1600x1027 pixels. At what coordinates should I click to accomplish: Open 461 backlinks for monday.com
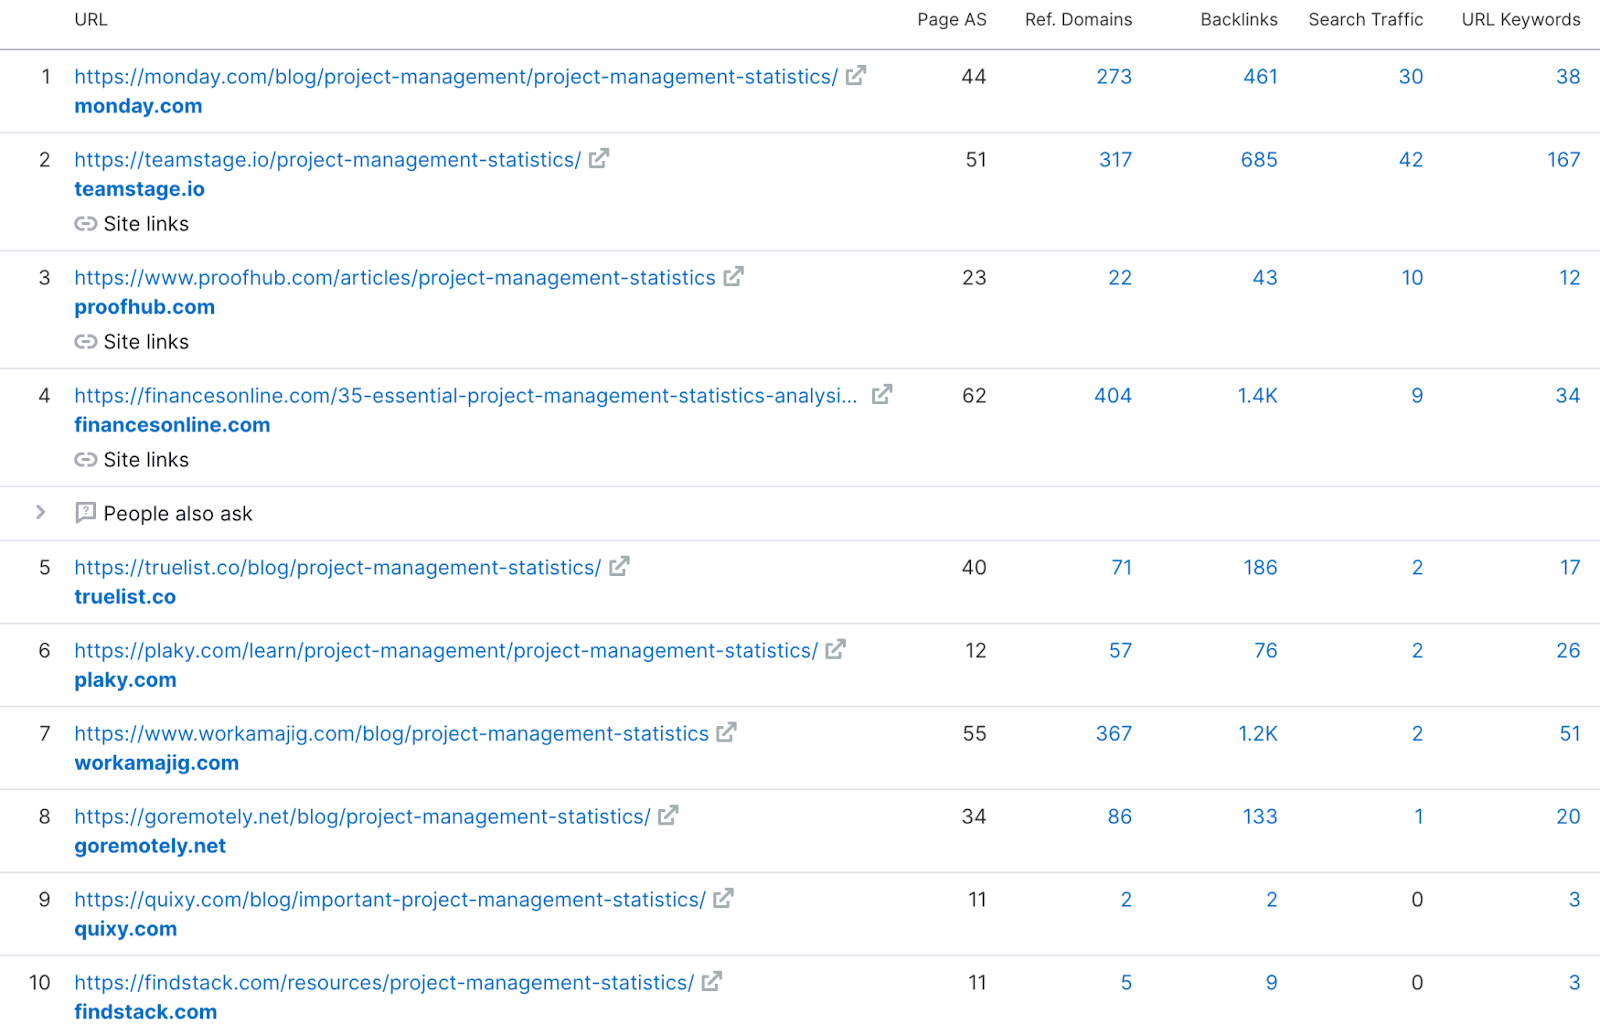tap(1260, 77)
